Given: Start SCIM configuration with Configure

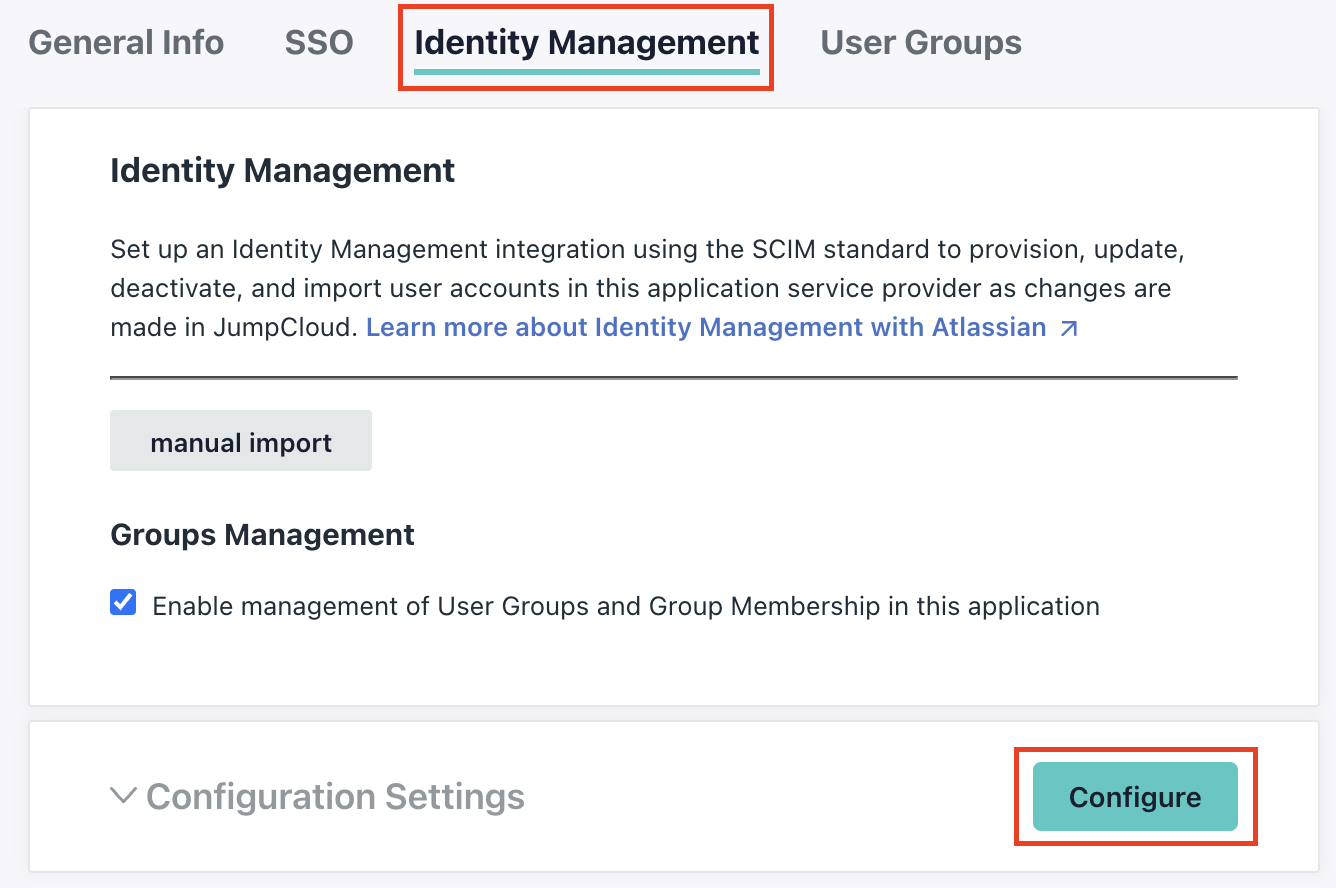Looking at the screenshot, I should point(1135,796).
